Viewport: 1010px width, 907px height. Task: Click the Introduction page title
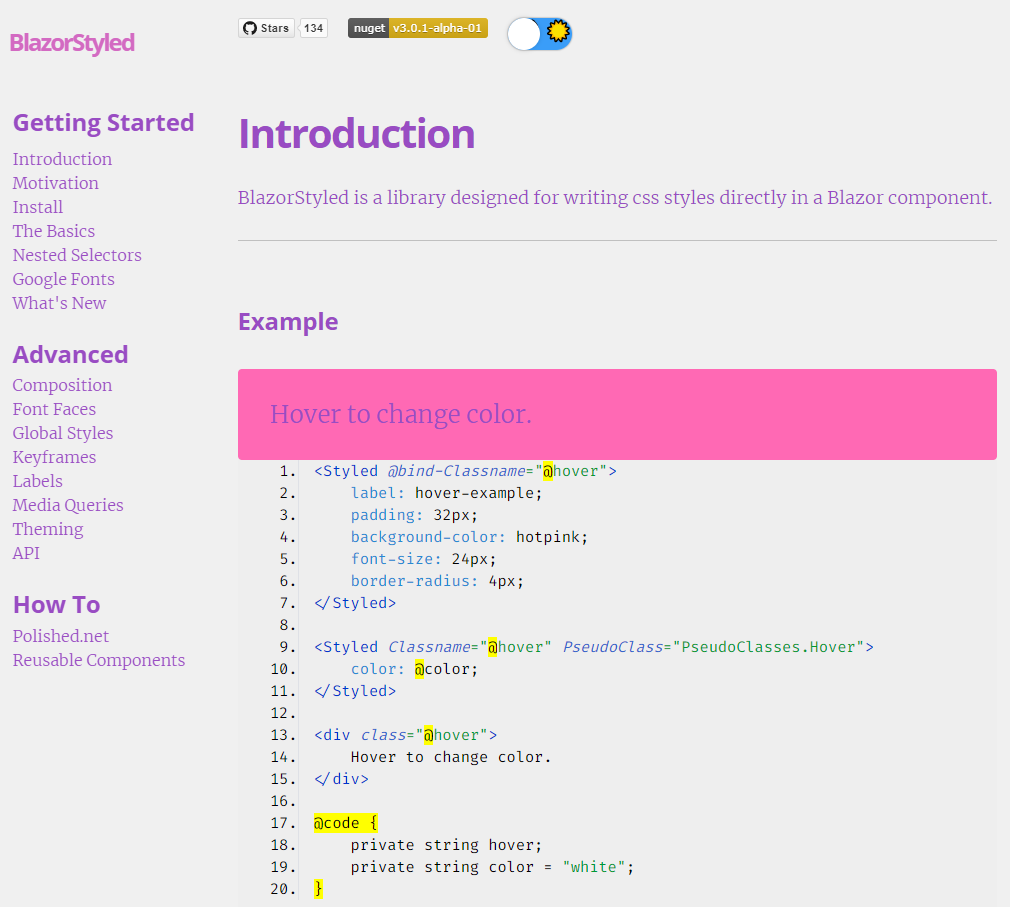(357, 134)
